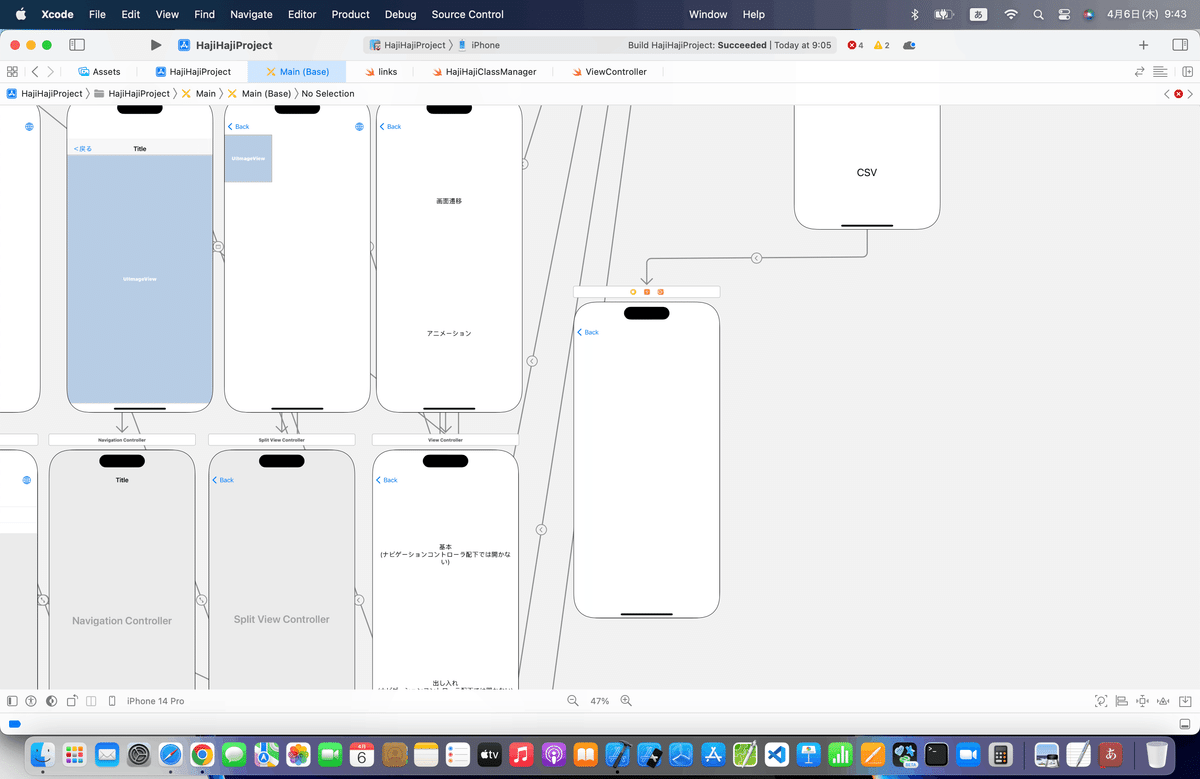Switch to the Assets tab
This screenshot has height=779, width=1200.
pos(99,72)
